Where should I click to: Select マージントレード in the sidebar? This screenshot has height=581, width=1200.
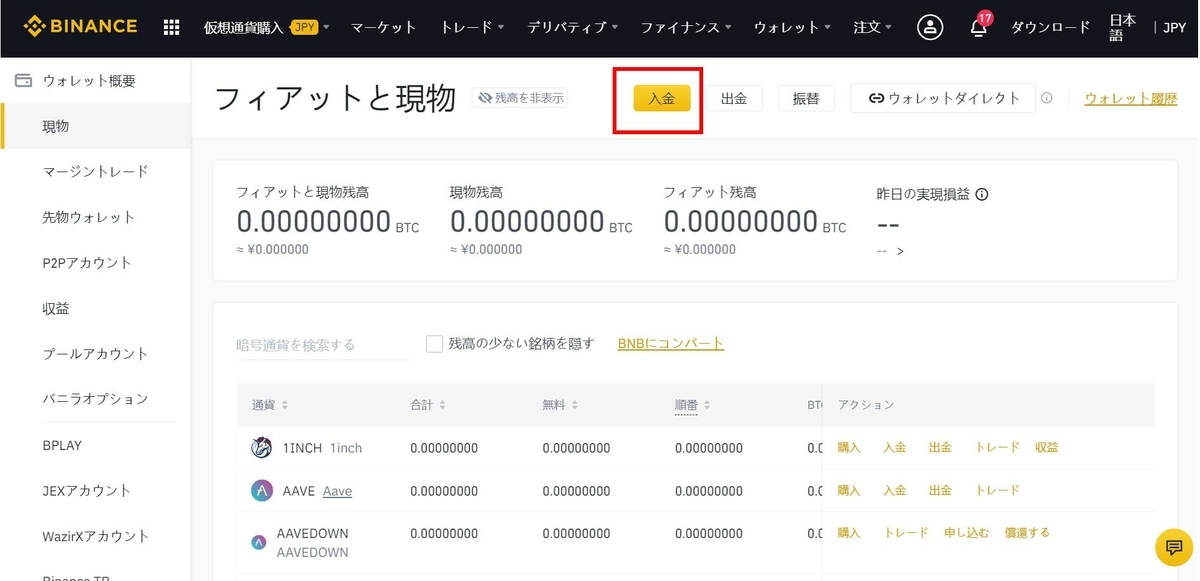(95, 172)
